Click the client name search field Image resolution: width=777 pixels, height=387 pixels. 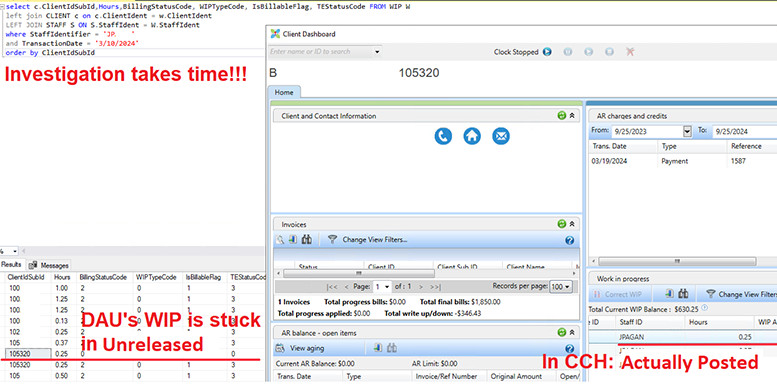[321, 52]
